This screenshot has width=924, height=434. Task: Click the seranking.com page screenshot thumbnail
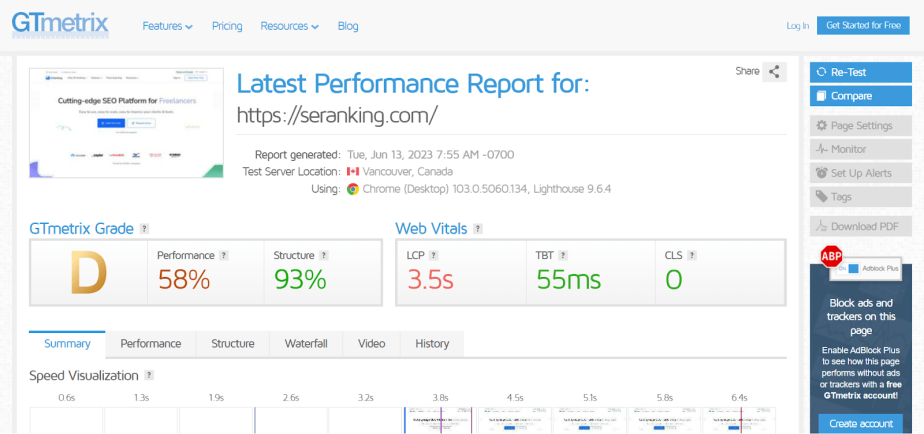pos(126,123)
